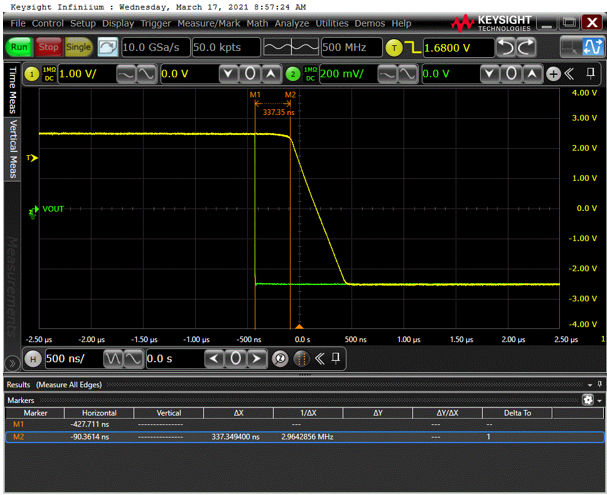
Task: Click the redo arrow icon
Action: pyautogui.click(x=526, y=48)
